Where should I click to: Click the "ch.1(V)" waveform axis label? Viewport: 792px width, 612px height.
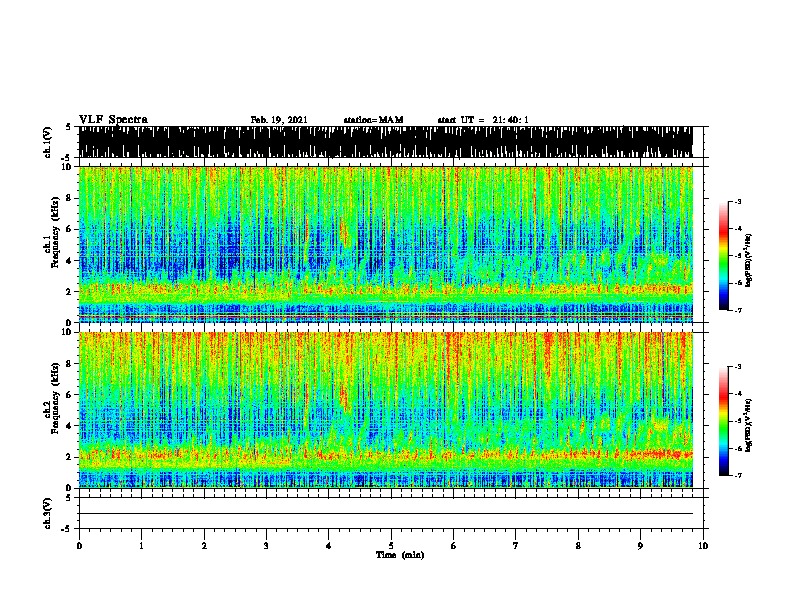pyautogui.click(x=47, y=142)
